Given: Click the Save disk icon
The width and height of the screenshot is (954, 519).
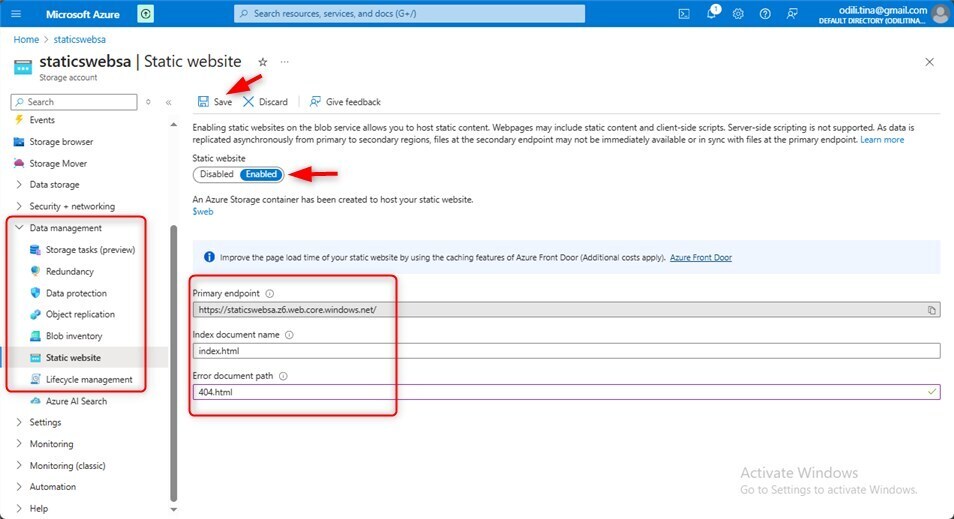Looking at the screenshot, I should (x=203, y=102).
